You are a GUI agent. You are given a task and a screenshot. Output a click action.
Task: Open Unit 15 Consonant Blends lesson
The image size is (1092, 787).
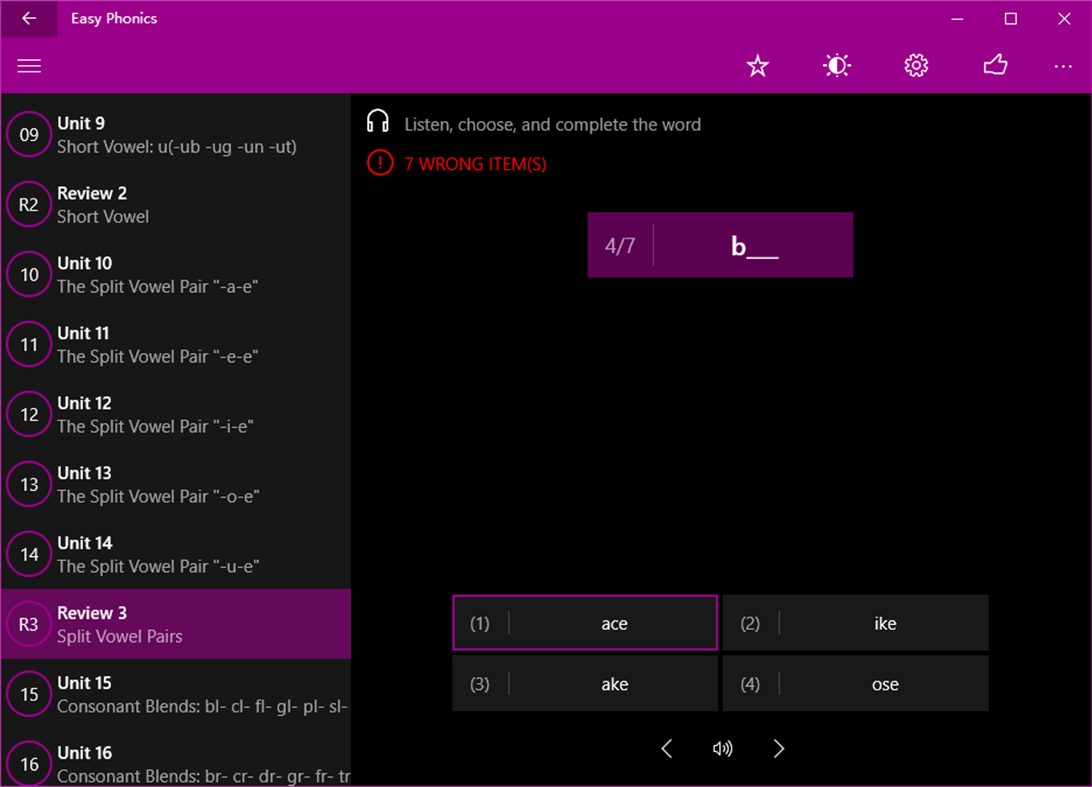point(176,693)
